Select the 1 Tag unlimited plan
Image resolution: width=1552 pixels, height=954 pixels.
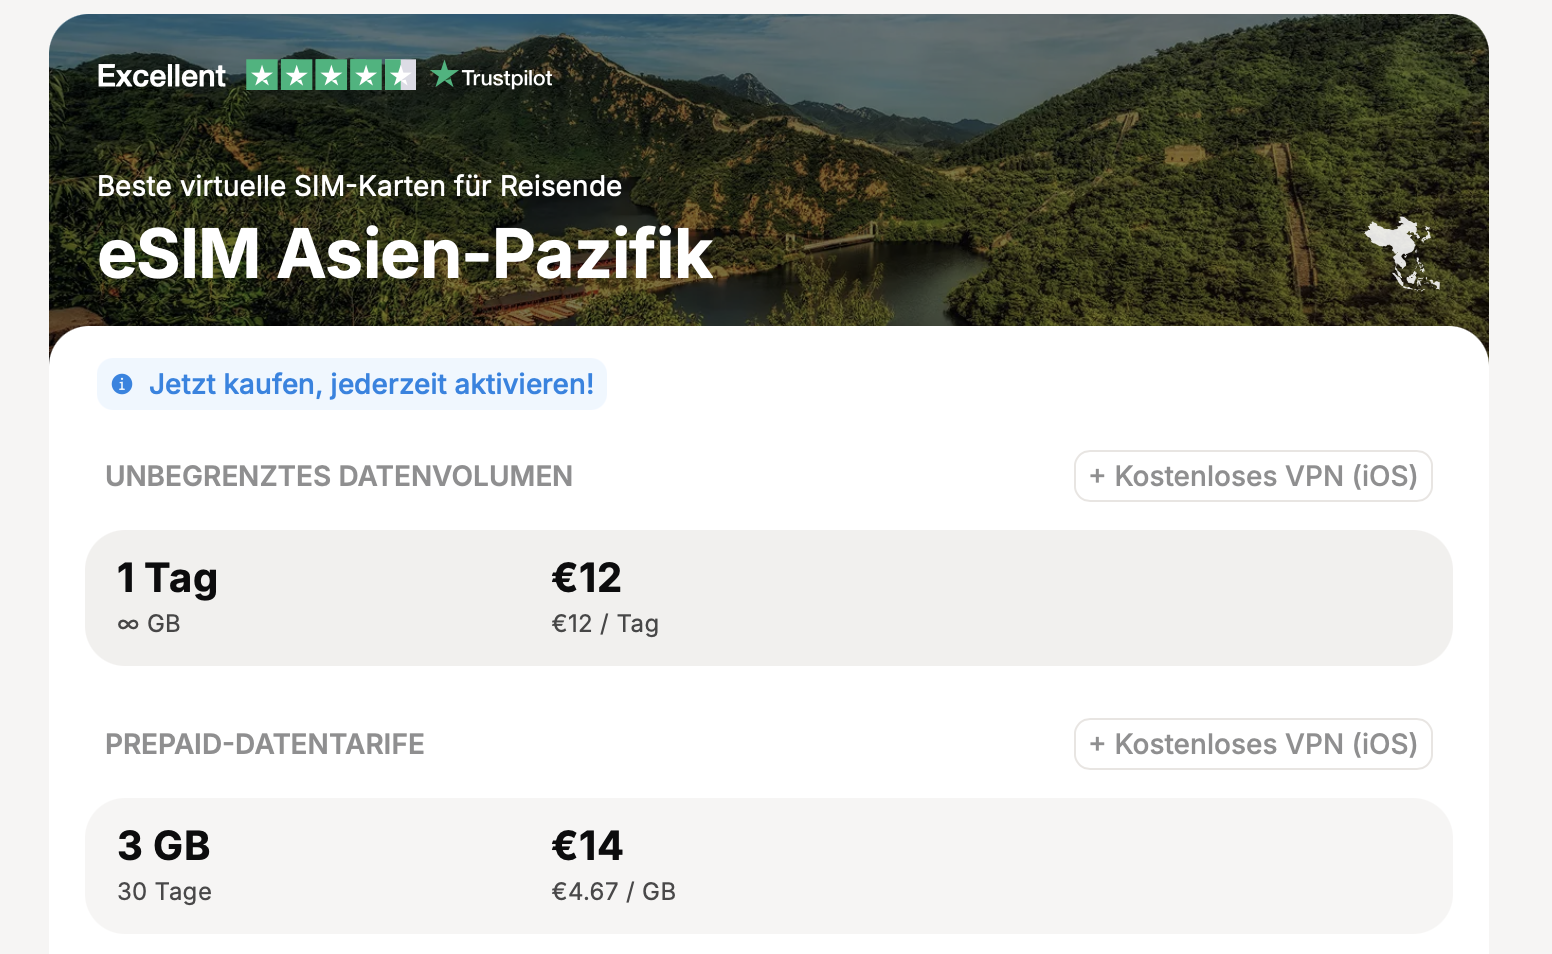(769, 598)
